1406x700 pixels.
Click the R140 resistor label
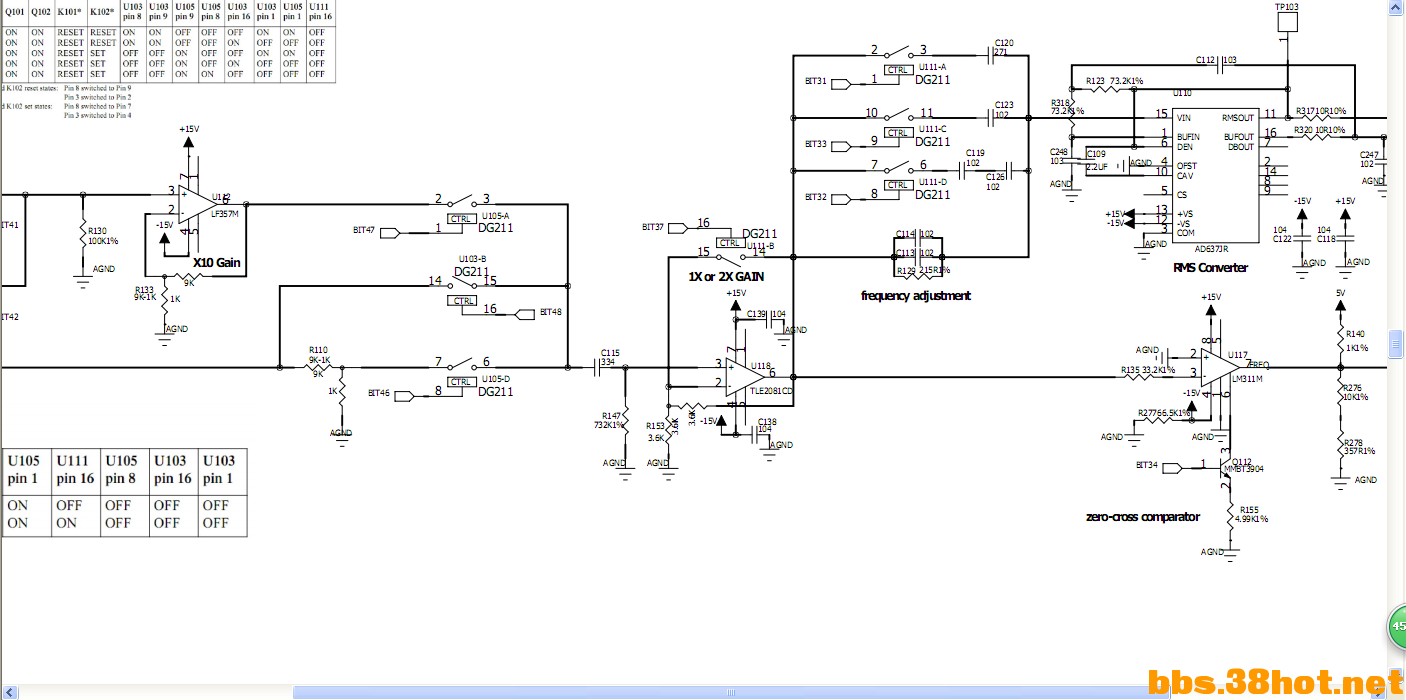[1355, 334]
